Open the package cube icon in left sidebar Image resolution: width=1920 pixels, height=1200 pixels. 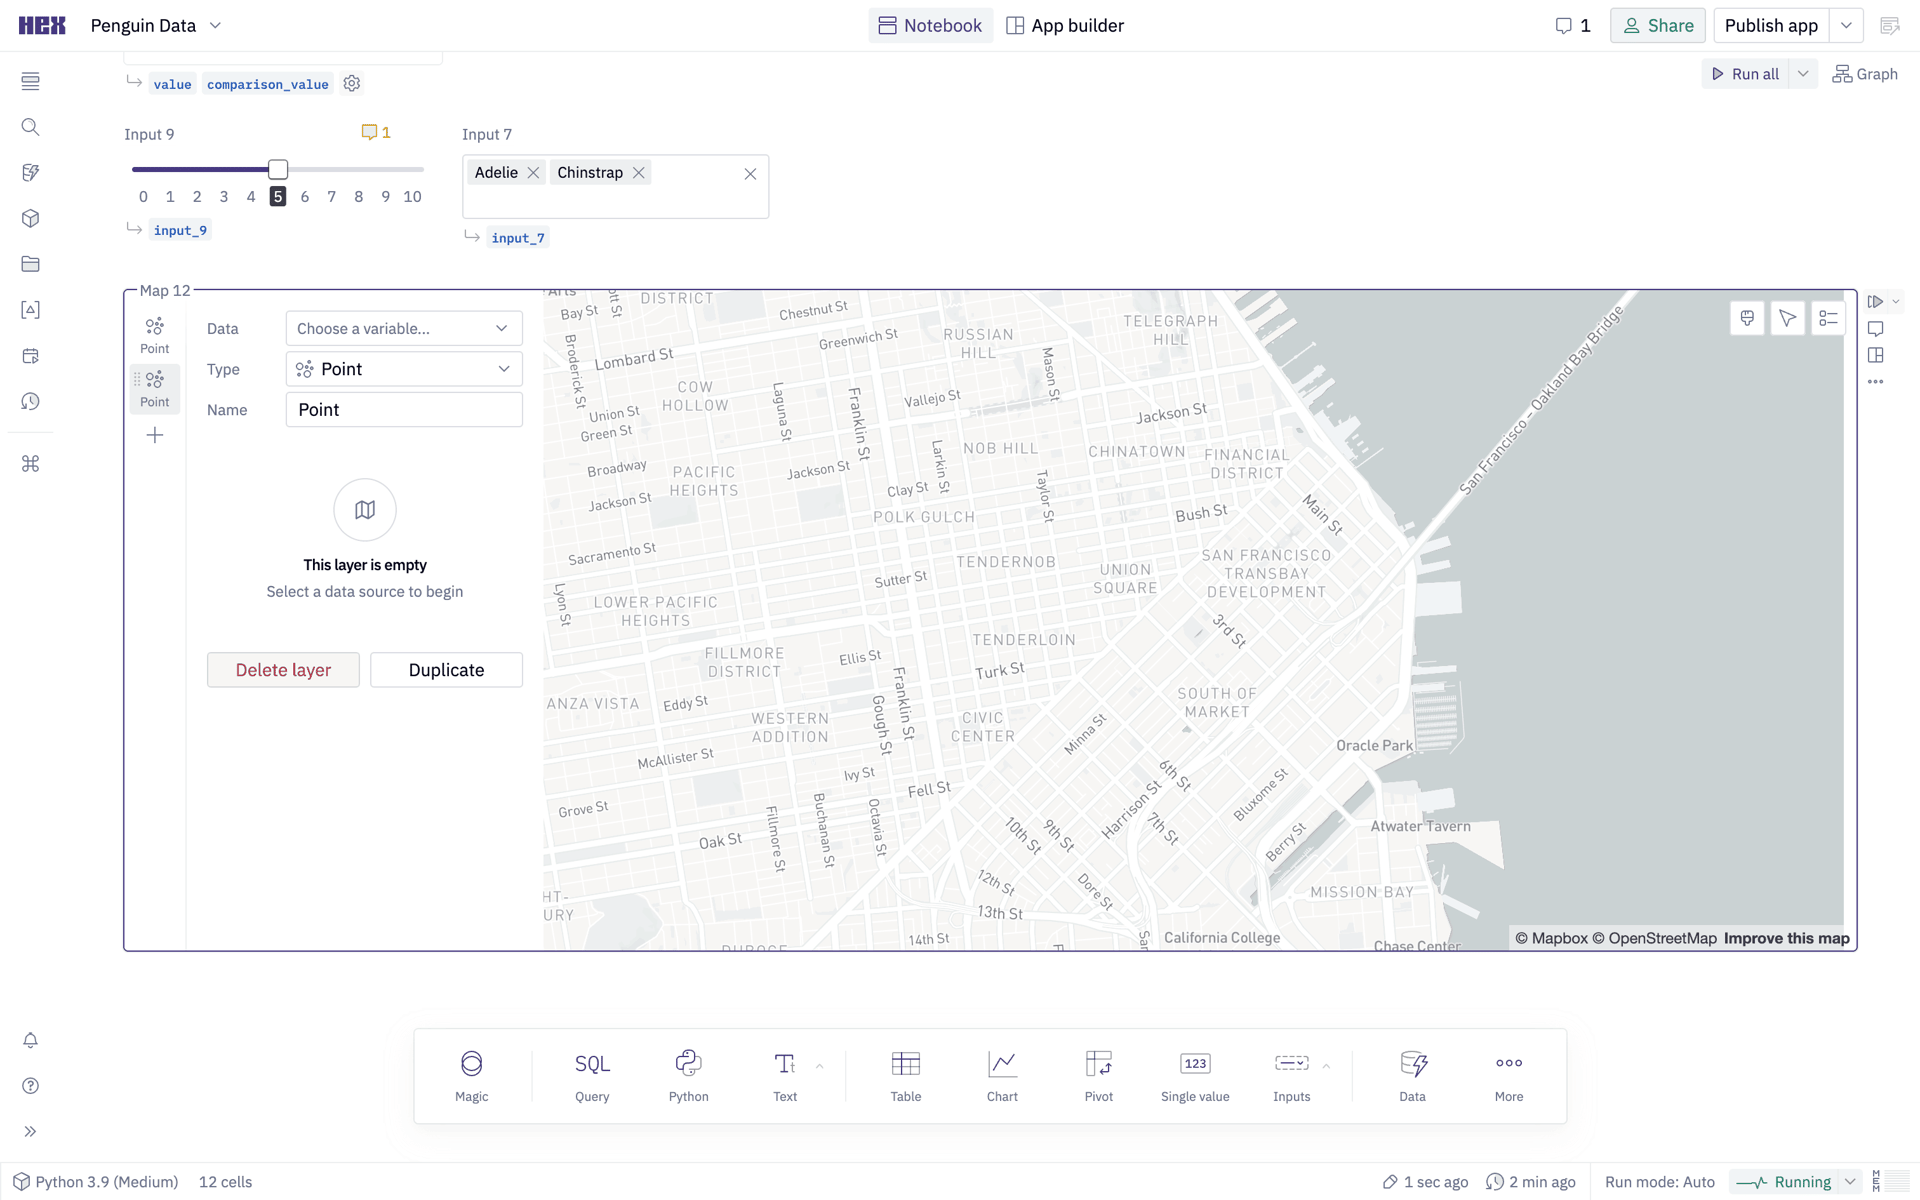click(x=30, y=218)
